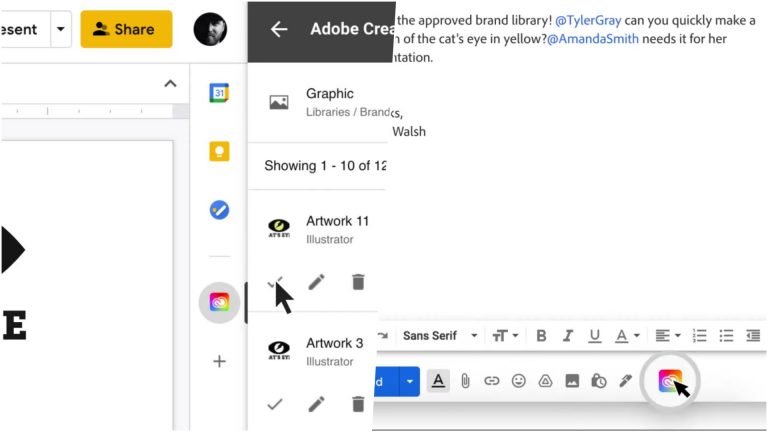768x432 pixels.
Task: Toggle the formatting options toolbar
Action: click(x=438, y=381)
